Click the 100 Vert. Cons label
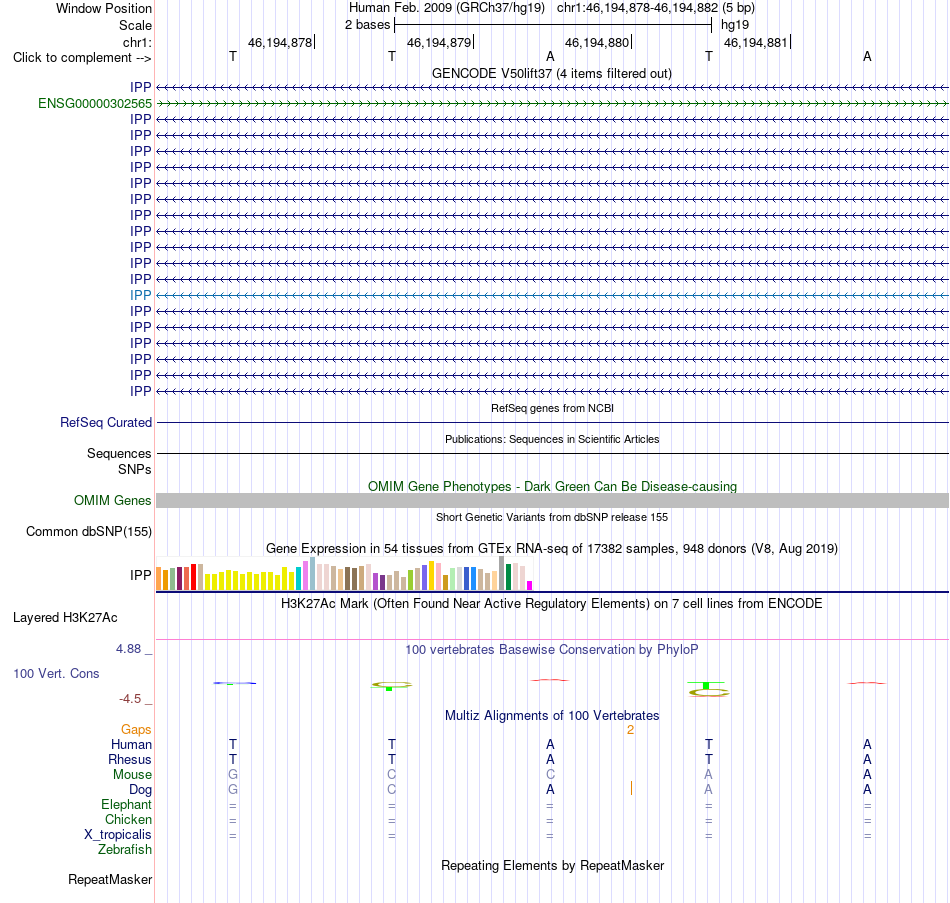Screen dimensions: 950x903 [x=56, y=674]
